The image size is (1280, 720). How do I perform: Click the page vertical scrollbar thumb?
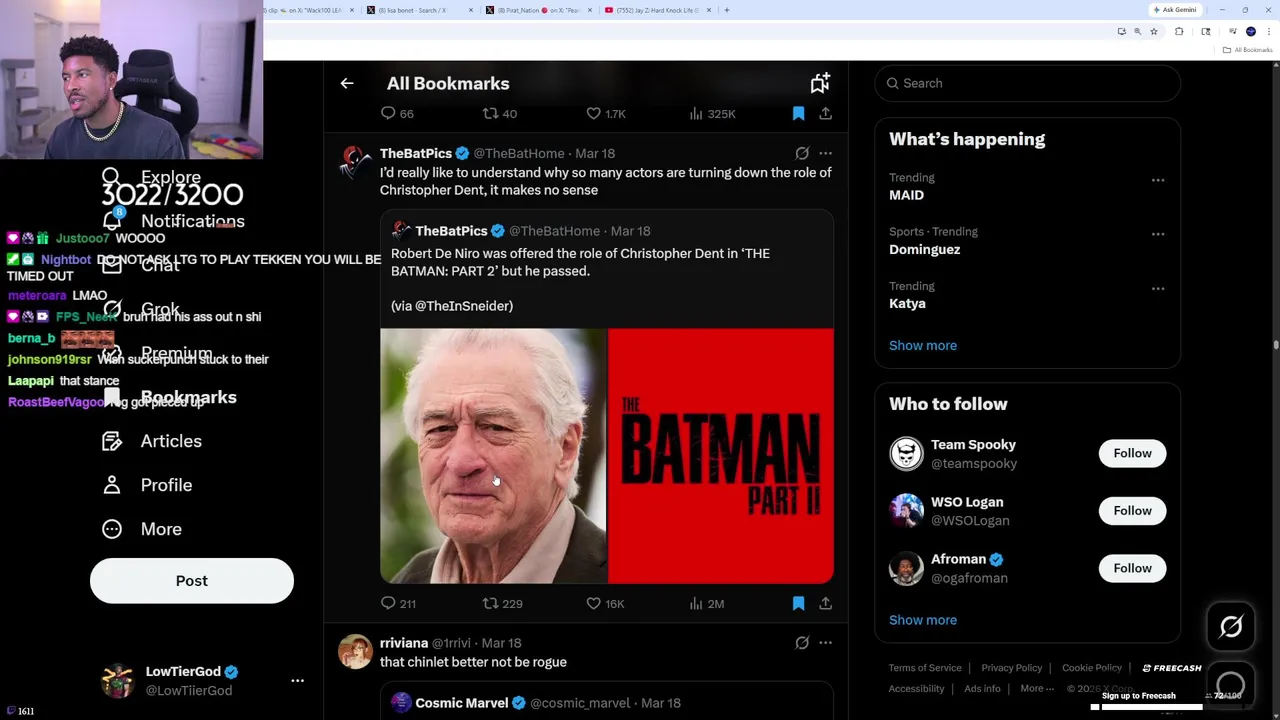coord(1275,344)
